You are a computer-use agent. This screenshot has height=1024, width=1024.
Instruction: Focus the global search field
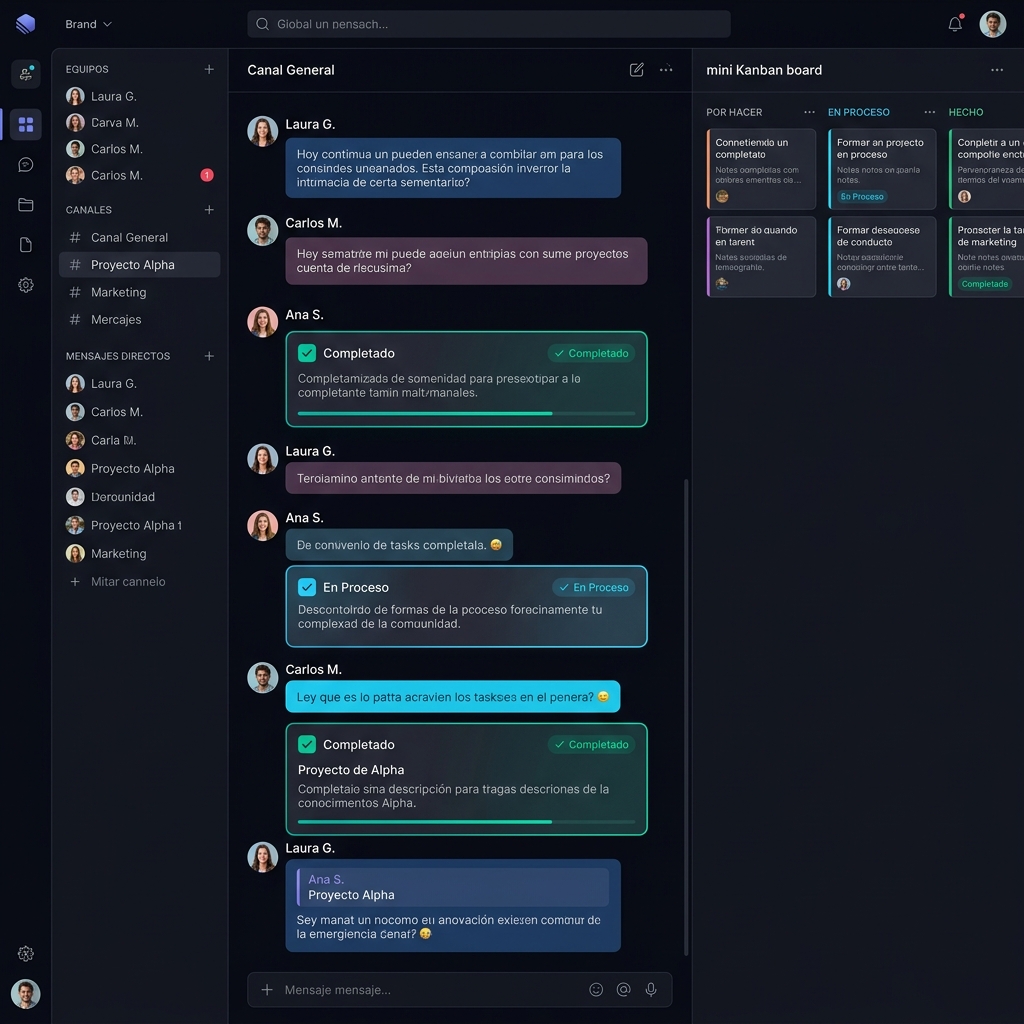click(488, 24)
